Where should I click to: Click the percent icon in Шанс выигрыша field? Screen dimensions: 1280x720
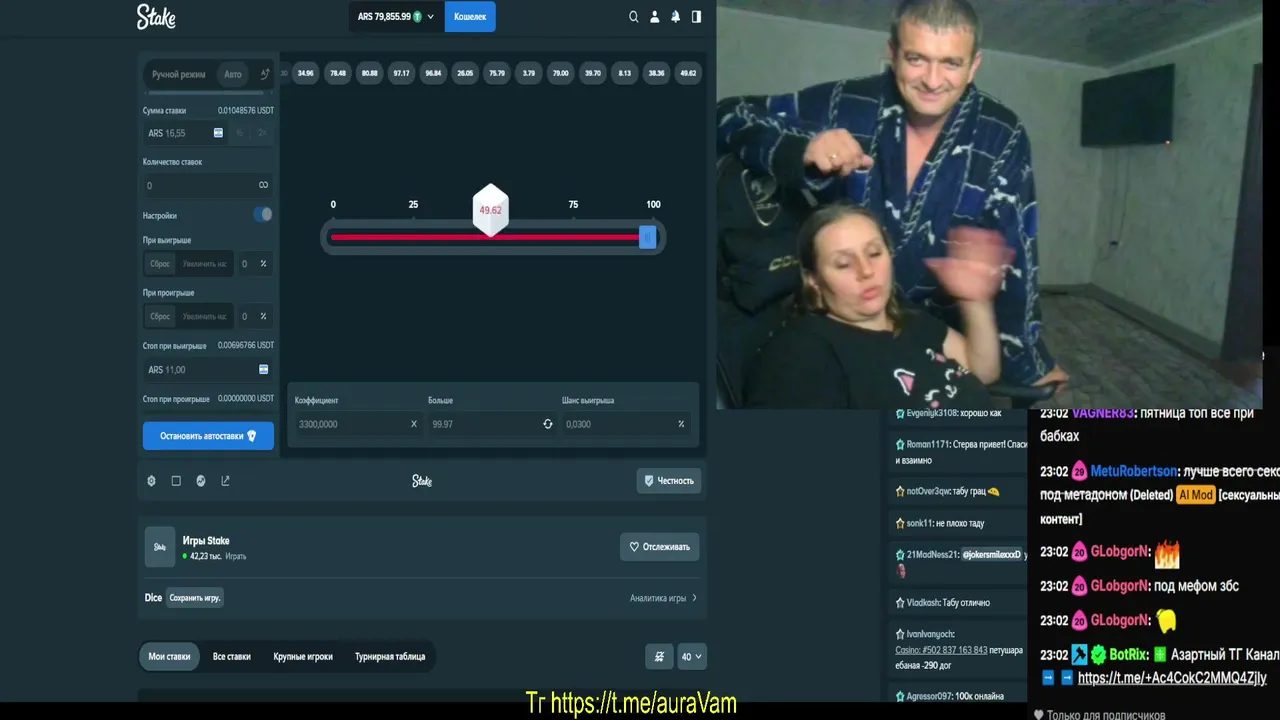pyautogui.click(x=681, y=424)
